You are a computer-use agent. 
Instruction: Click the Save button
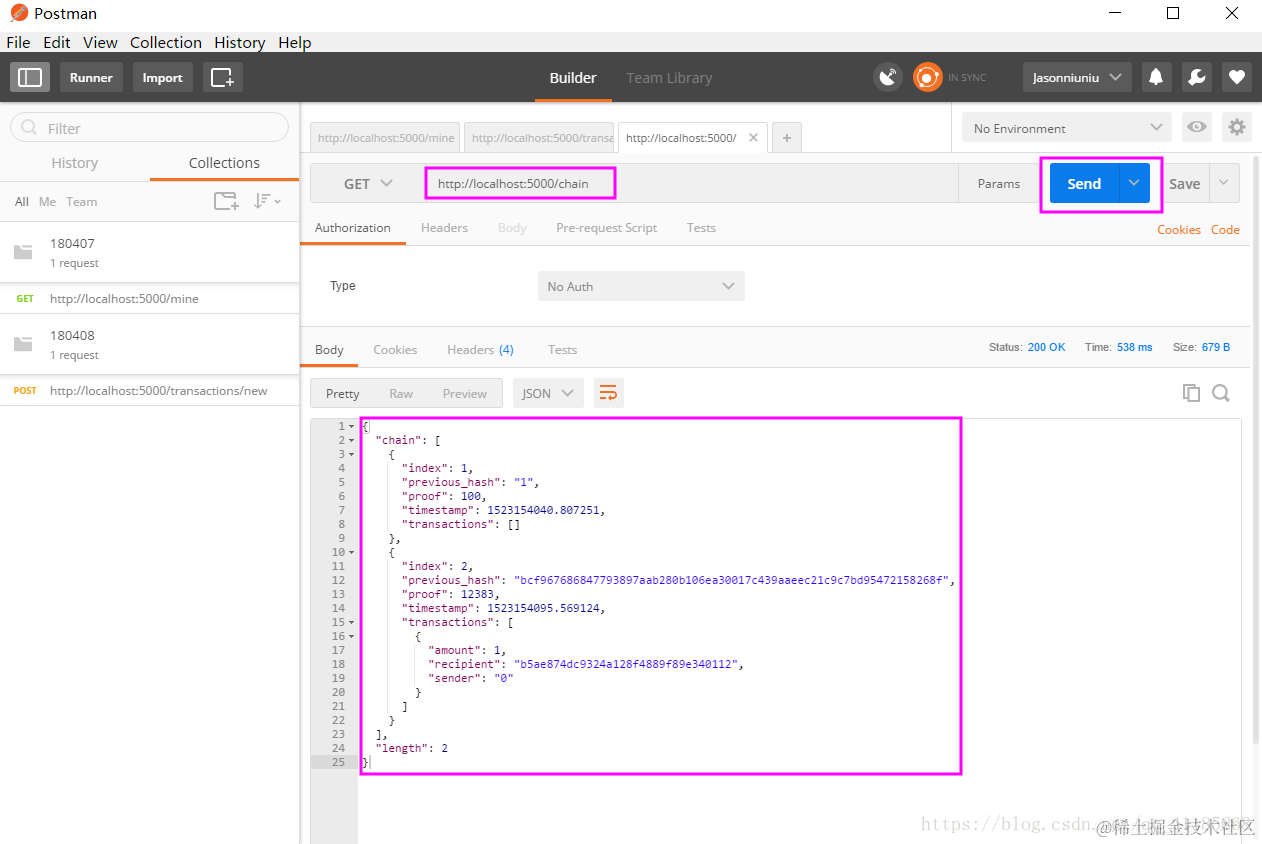[x=1184, y=183]
